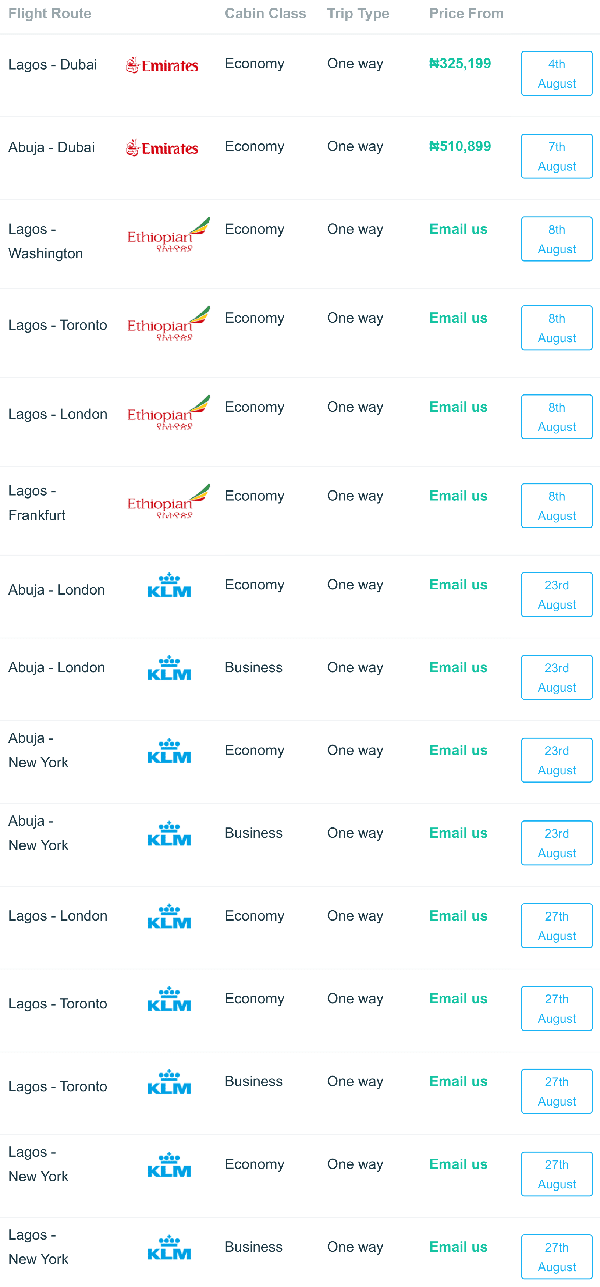Click Ethiopian logo on Lagos - Washington row
The width and height of the screenshot is (600, 1287).
(x=169, y=235)
